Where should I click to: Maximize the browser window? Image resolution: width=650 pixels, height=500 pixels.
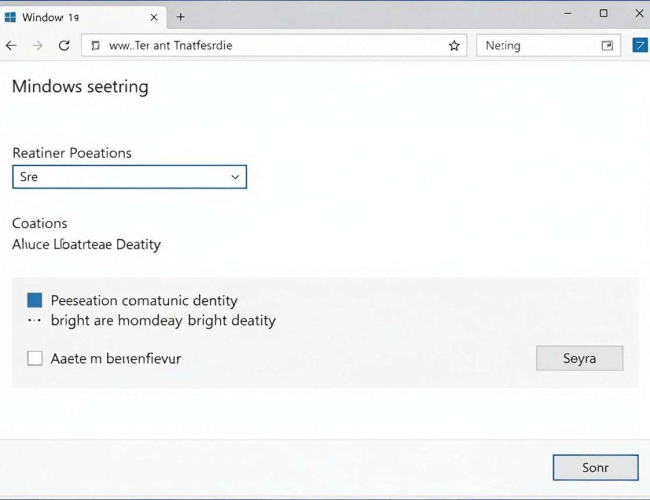pyautogui.click(x=604, y=14)
